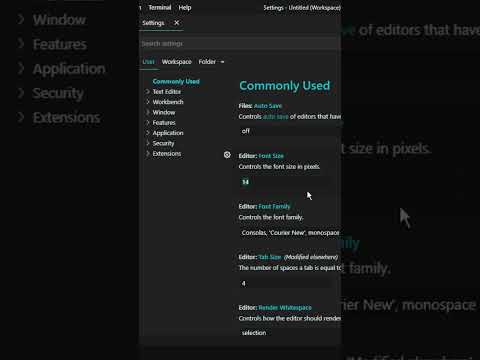Viewport: 480px width, 360px height.
Task: Close the Settings tab
Action: [x=177, y=23]
